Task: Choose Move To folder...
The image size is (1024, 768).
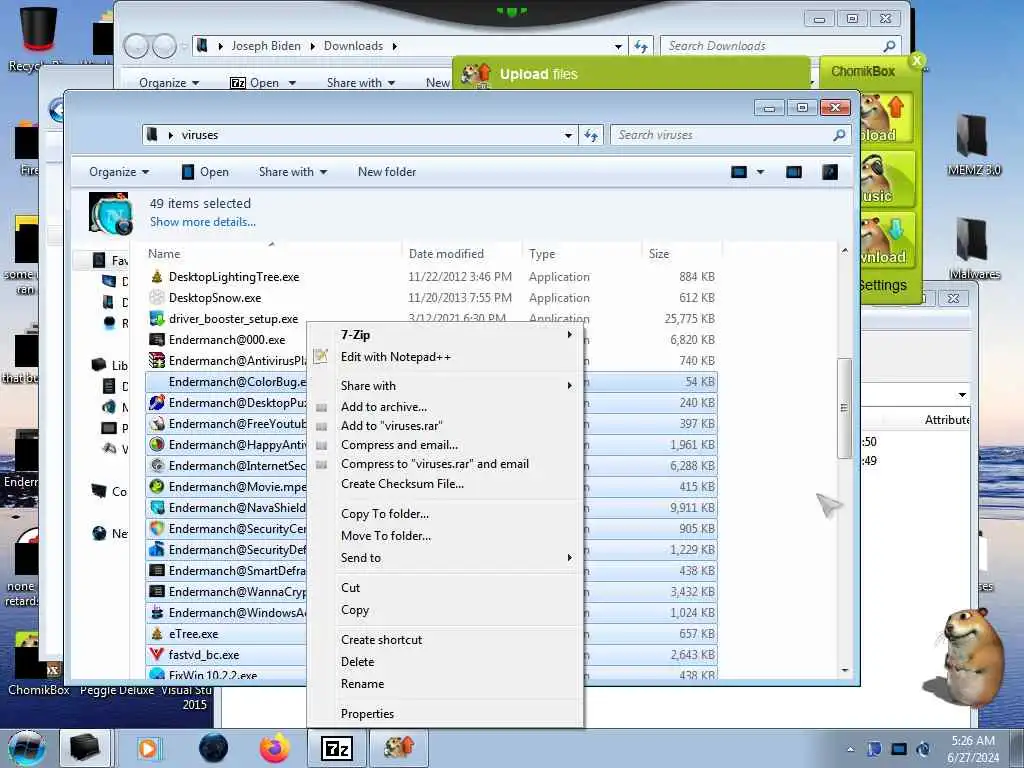Action: point(444,536)
